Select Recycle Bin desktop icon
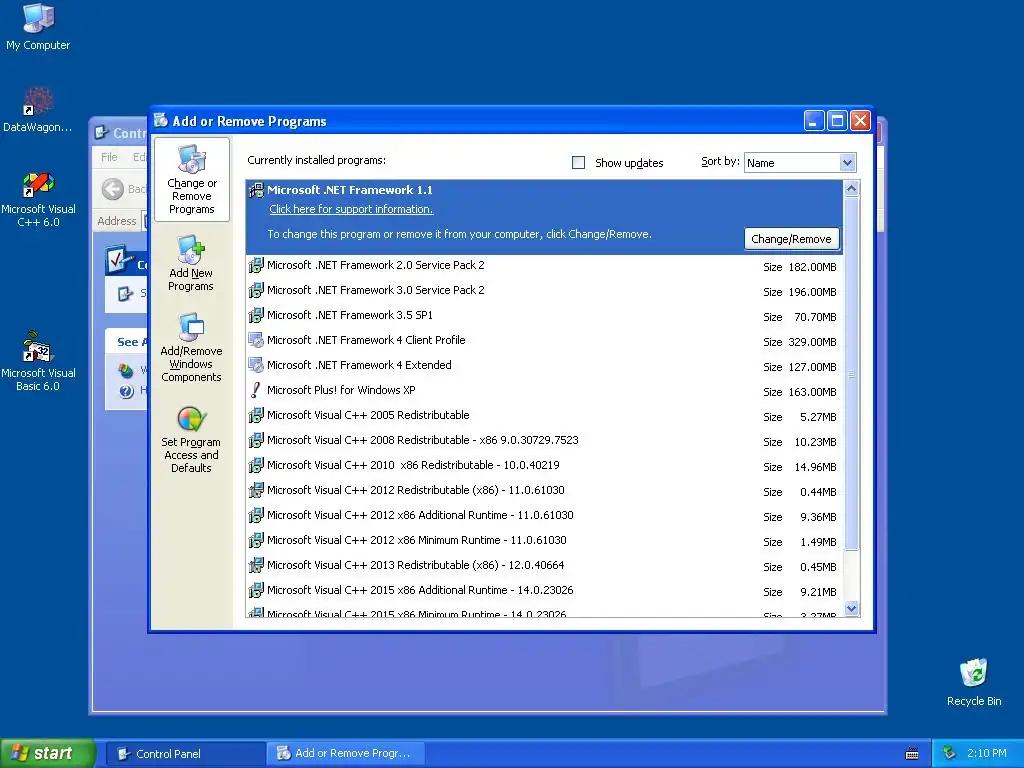This screenshot has height=768, width=1024. click(x=974, y=673)
